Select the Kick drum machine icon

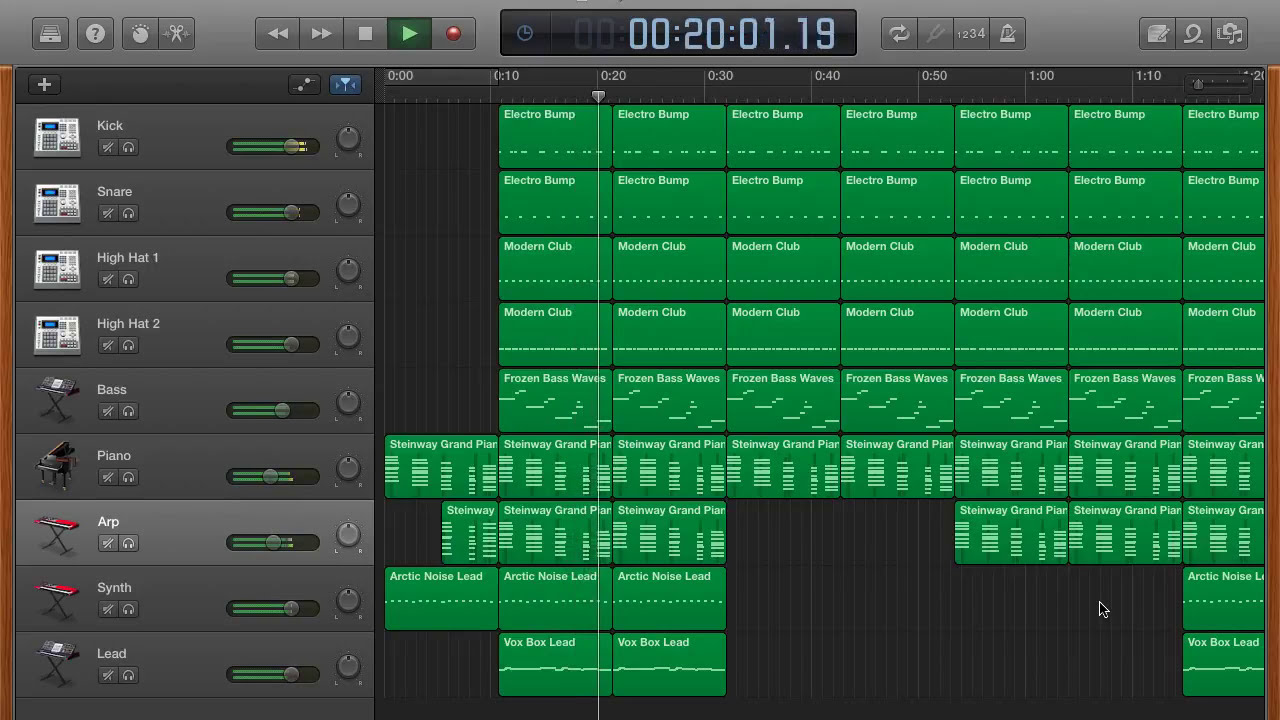point(57,137)
